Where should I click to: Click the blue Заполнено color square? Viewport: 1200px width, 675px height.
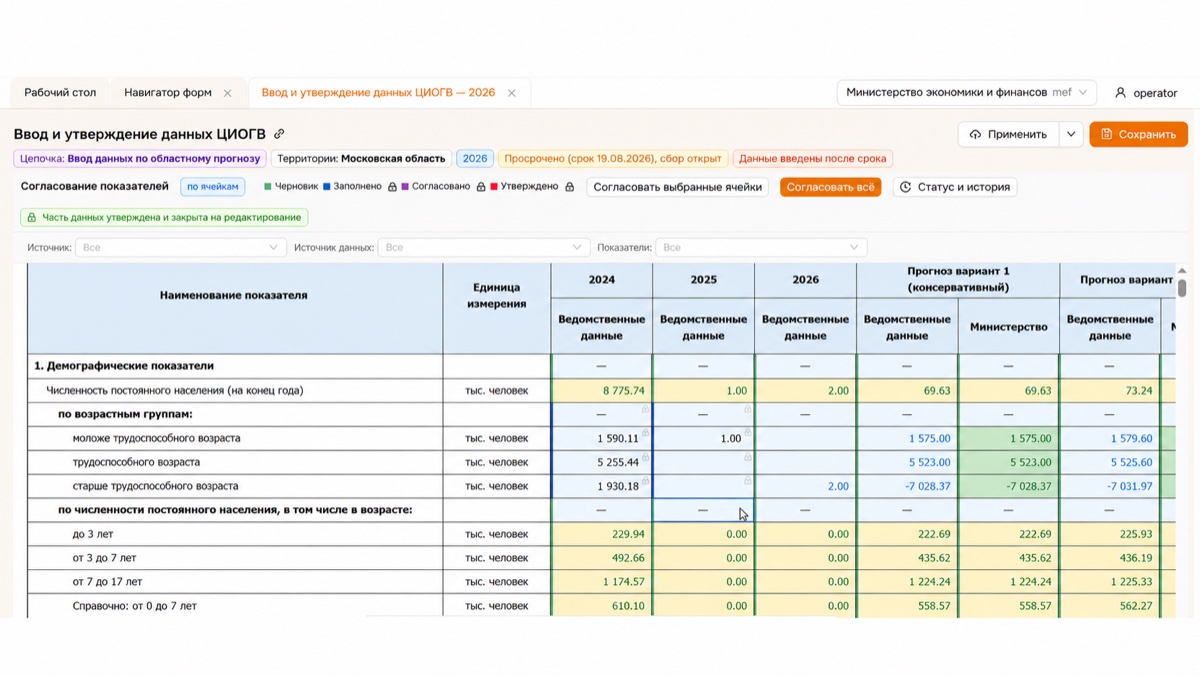326,187
